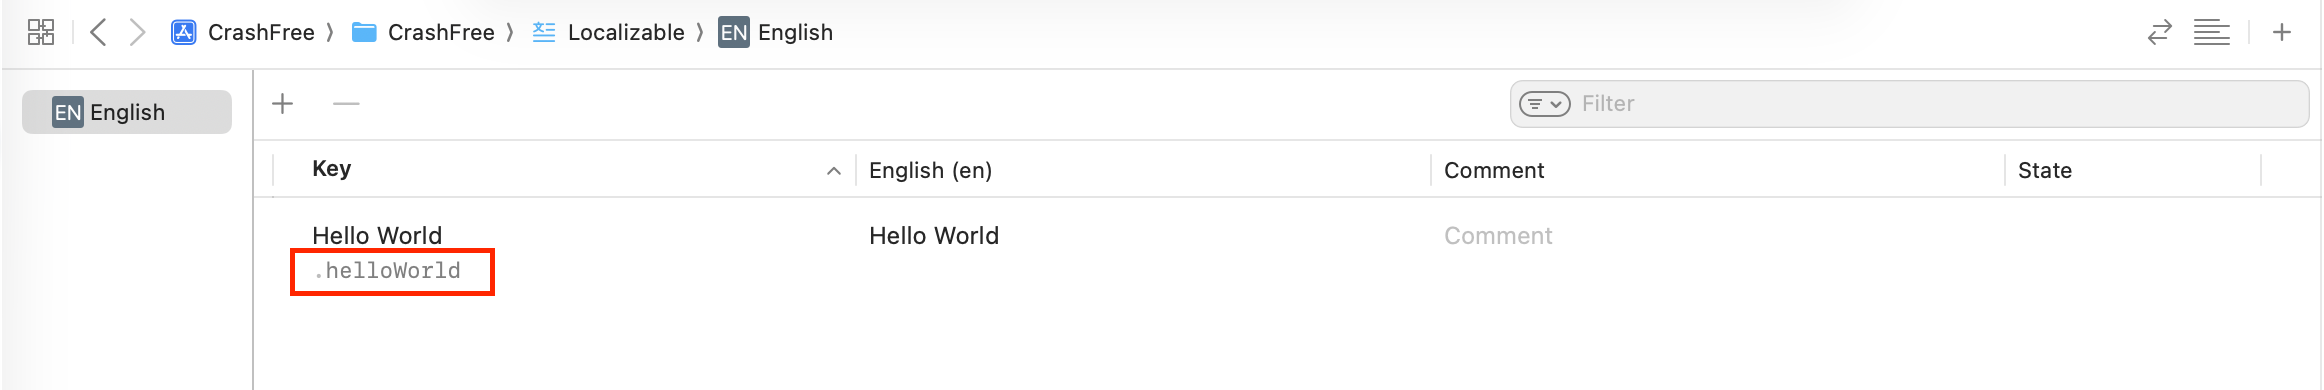Click the CrashFree folder icon in breadcrumb

point(364,33)
